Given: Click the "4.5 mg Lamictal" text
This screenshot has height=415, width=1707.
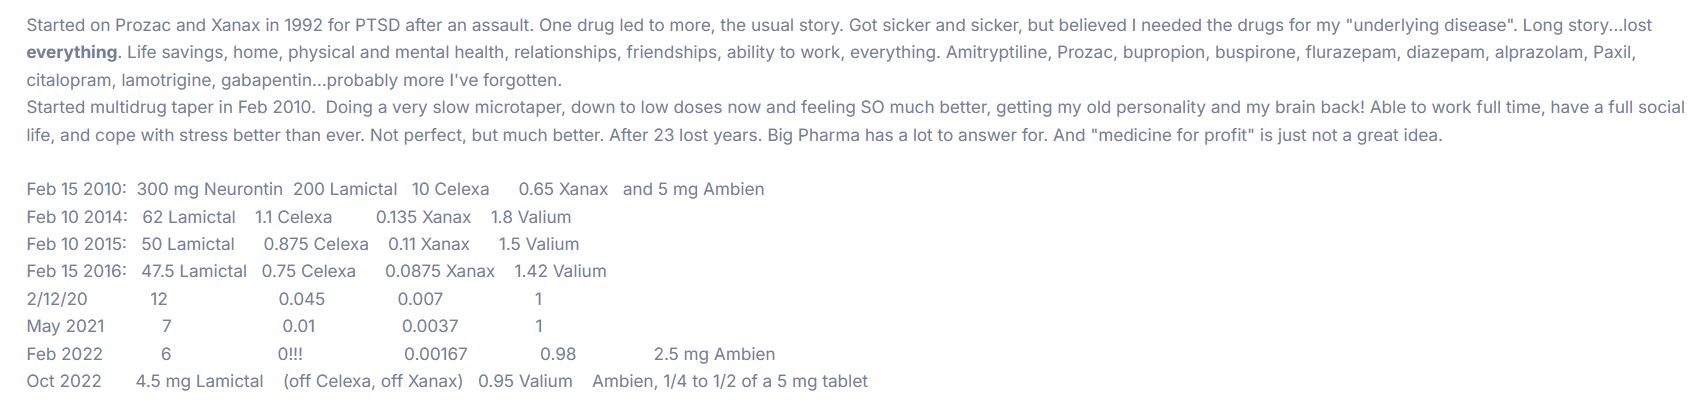Looking at the screenshot, I should tap(200, 381).
